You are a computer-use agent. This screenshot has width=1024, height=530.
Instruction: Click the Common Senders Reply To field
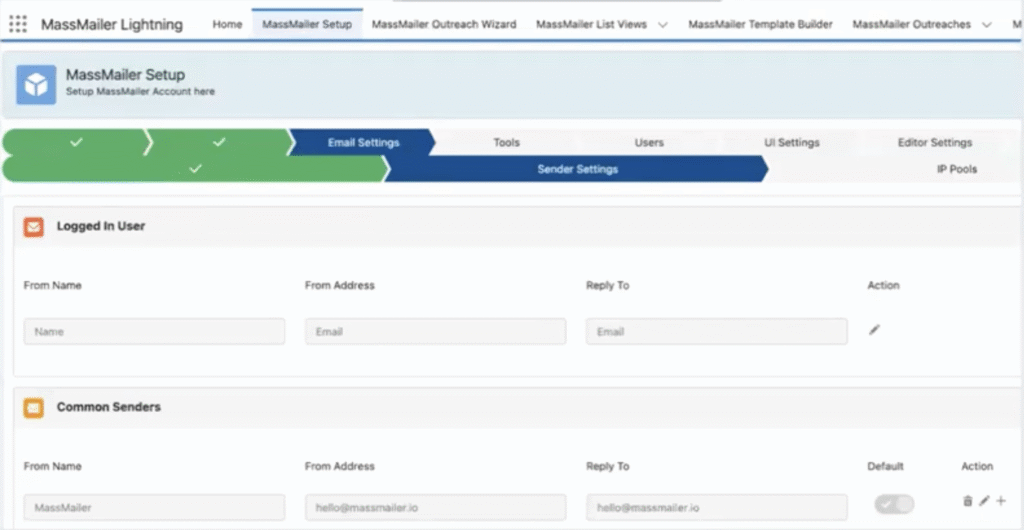point(716,507)
